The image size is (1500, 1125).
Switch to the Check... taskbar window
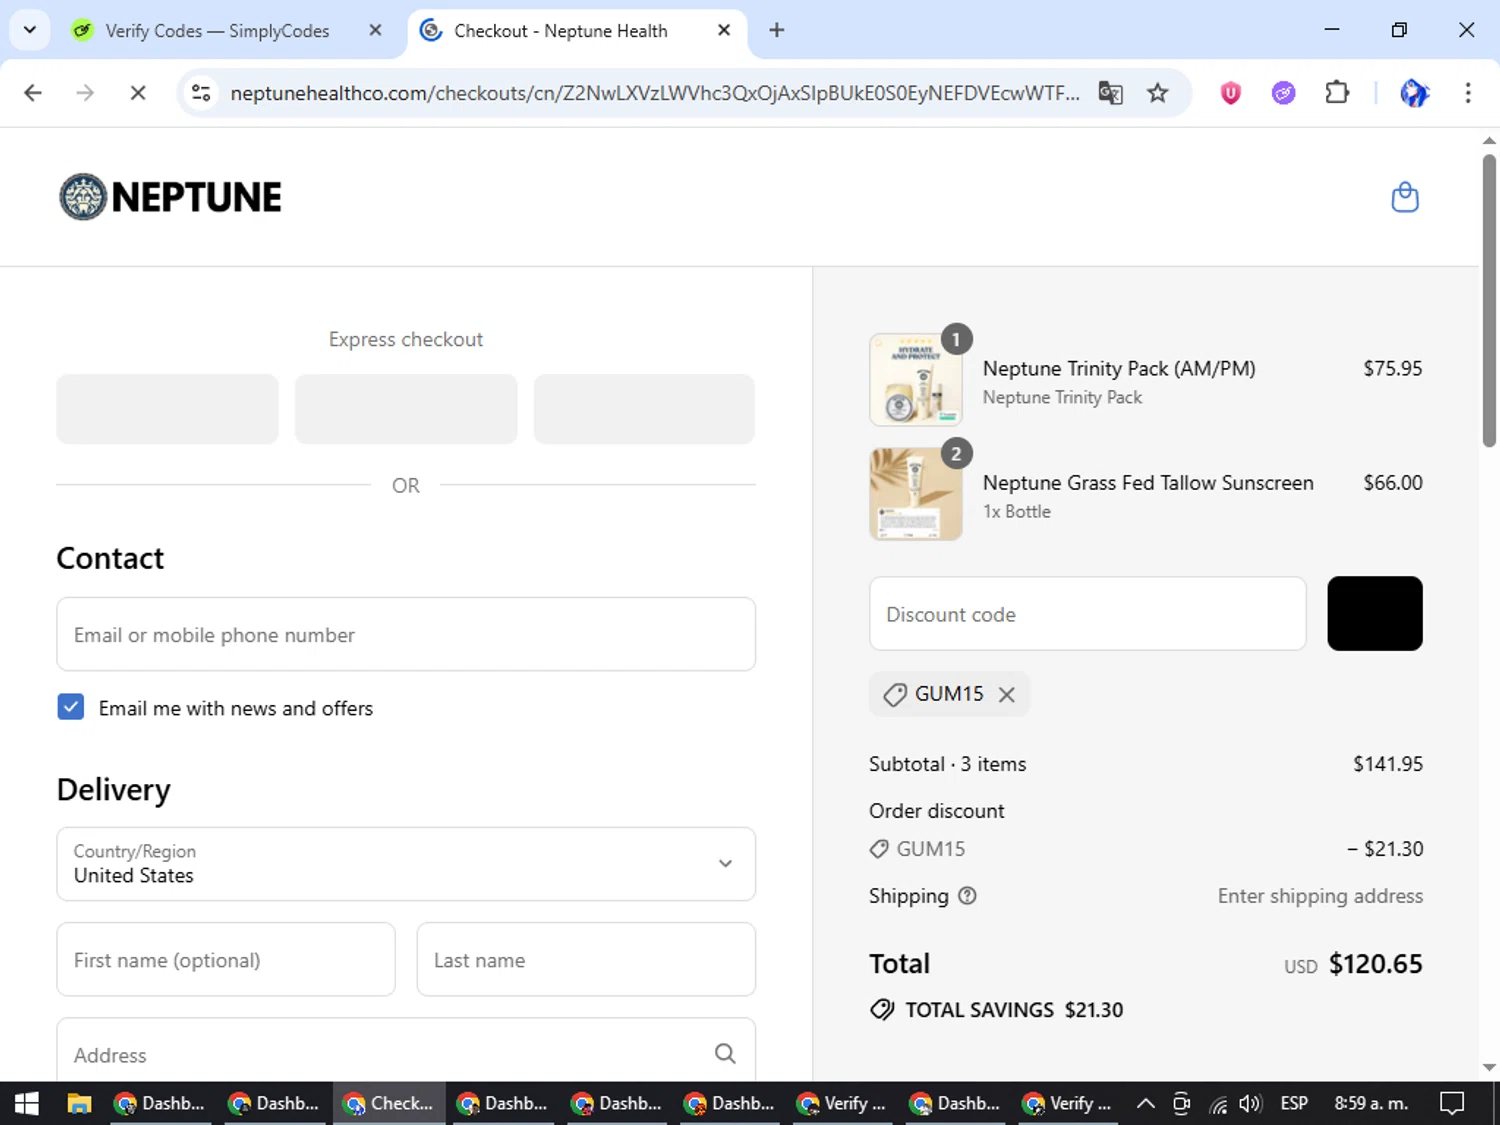coord(389,1103)
